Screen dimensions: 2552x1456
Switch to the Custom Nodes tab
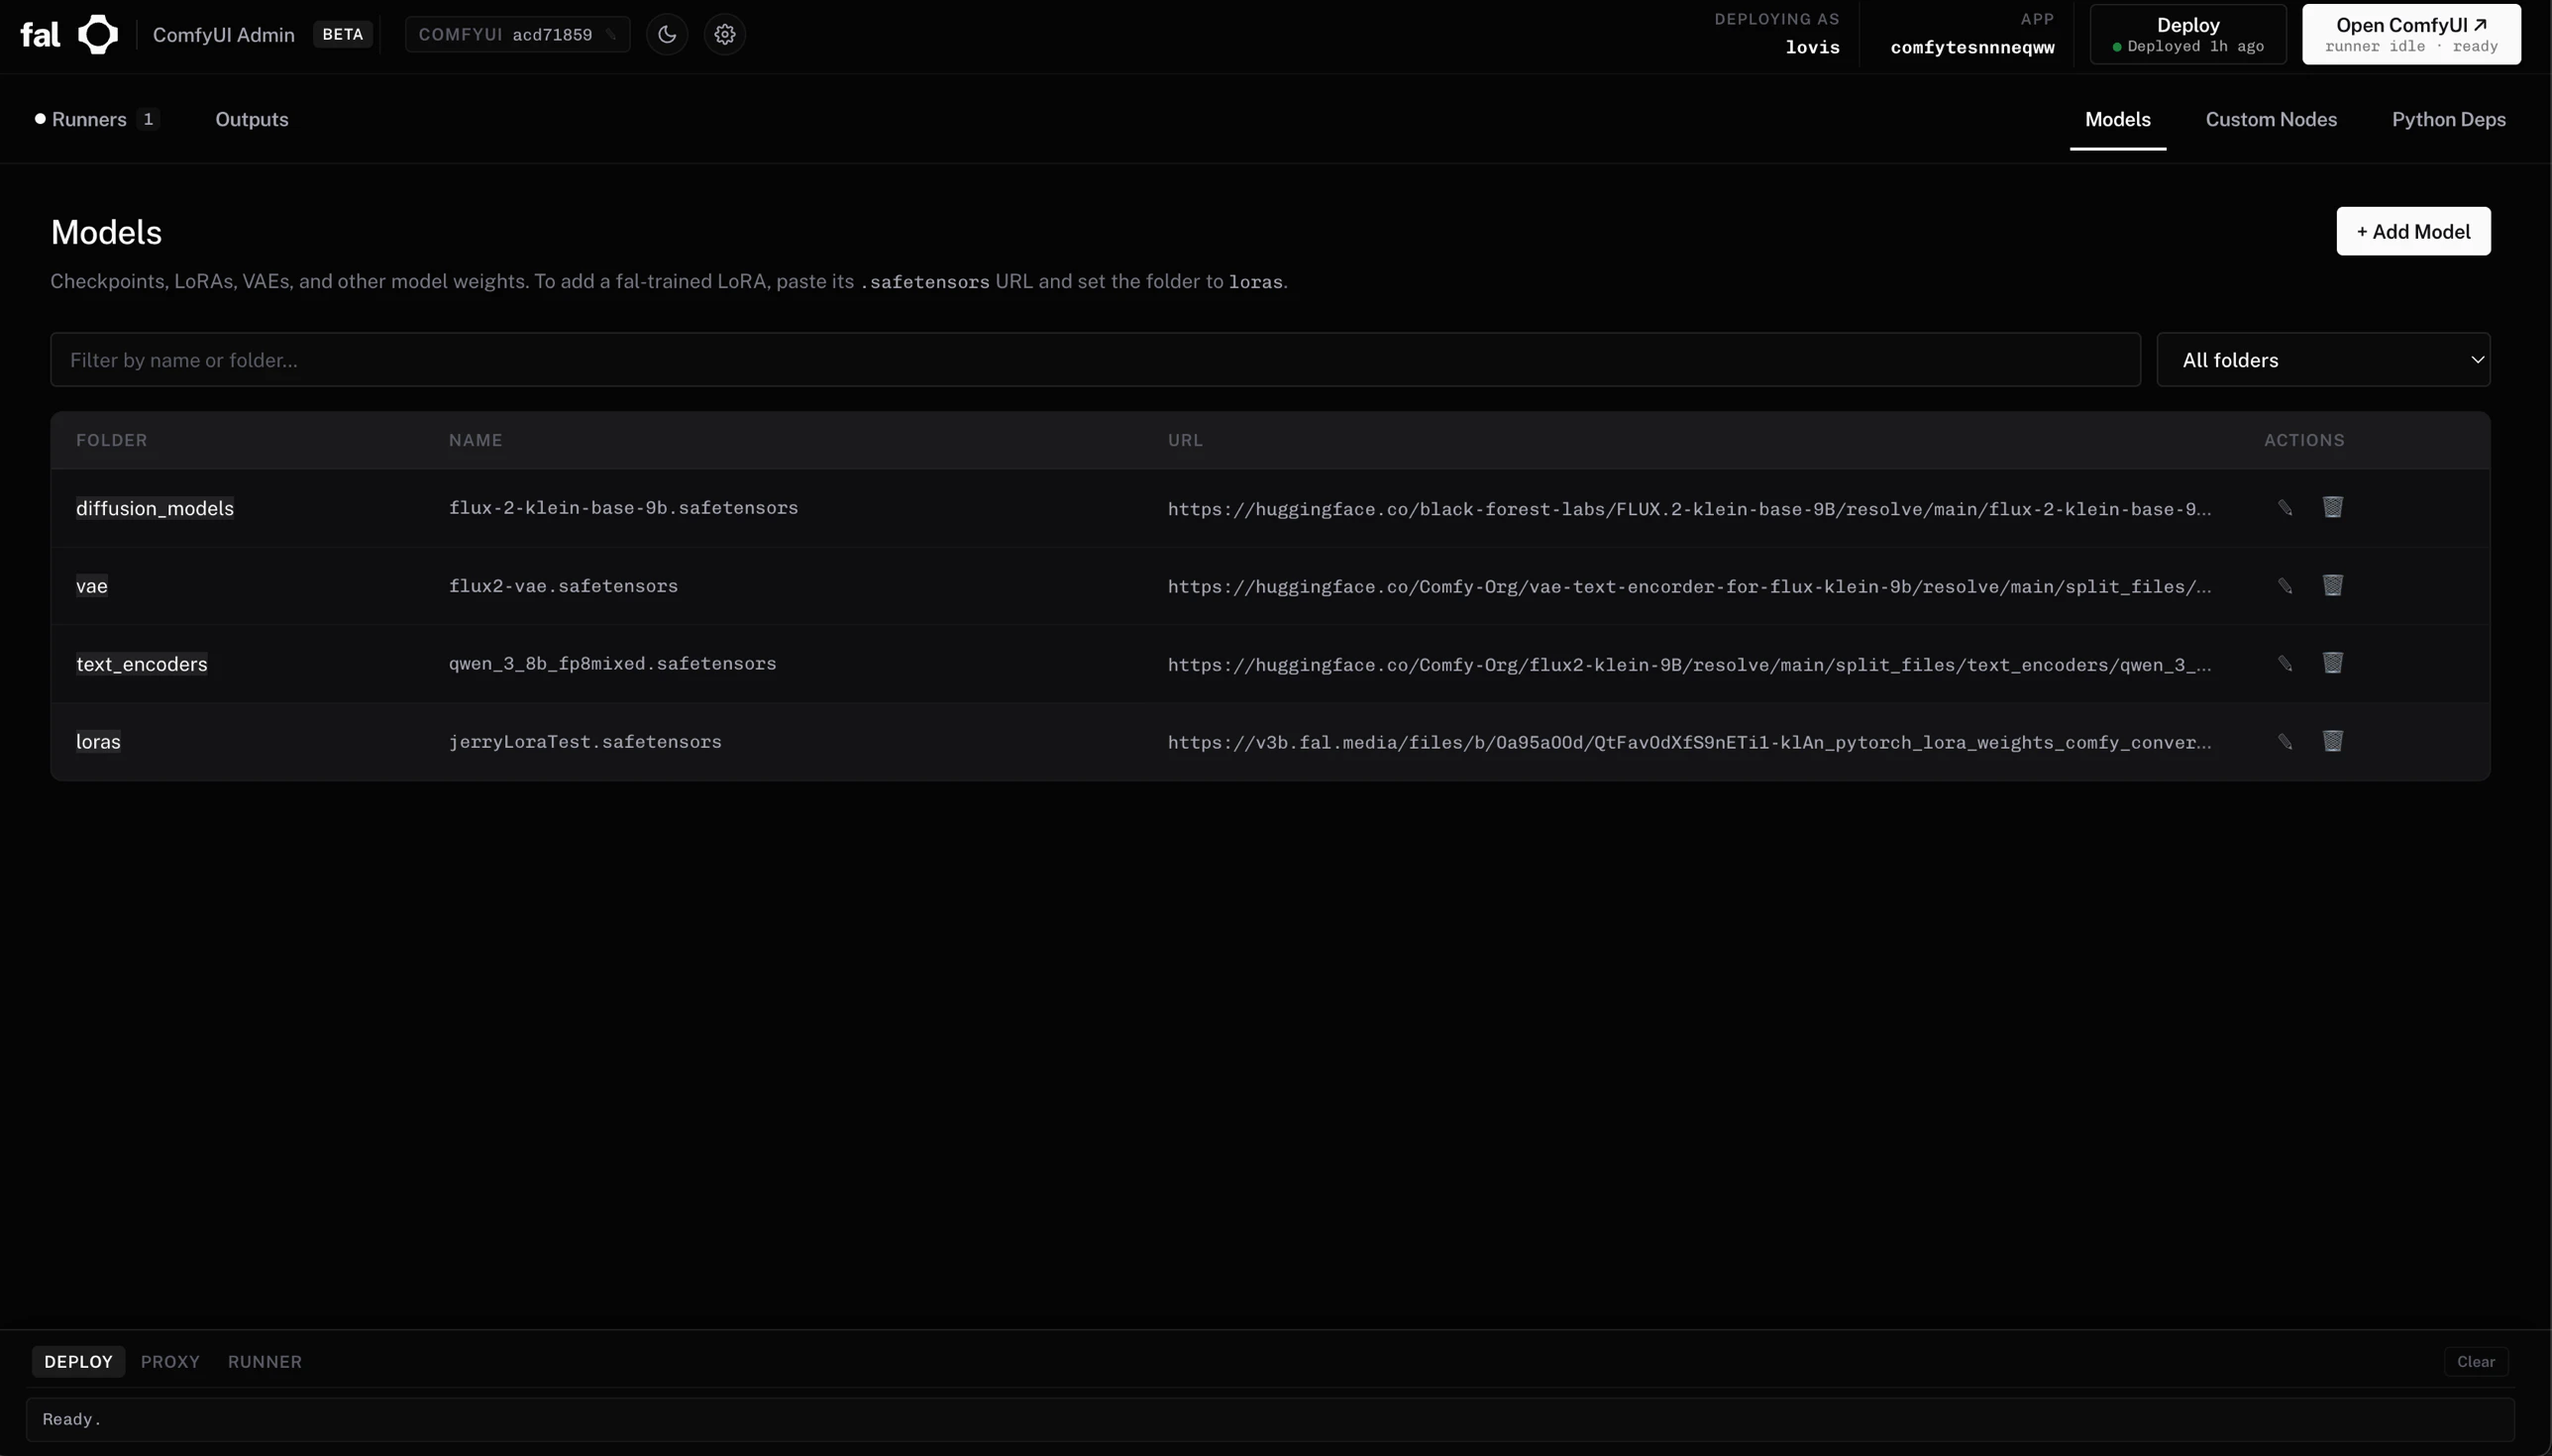click(x=2269, y=119)
